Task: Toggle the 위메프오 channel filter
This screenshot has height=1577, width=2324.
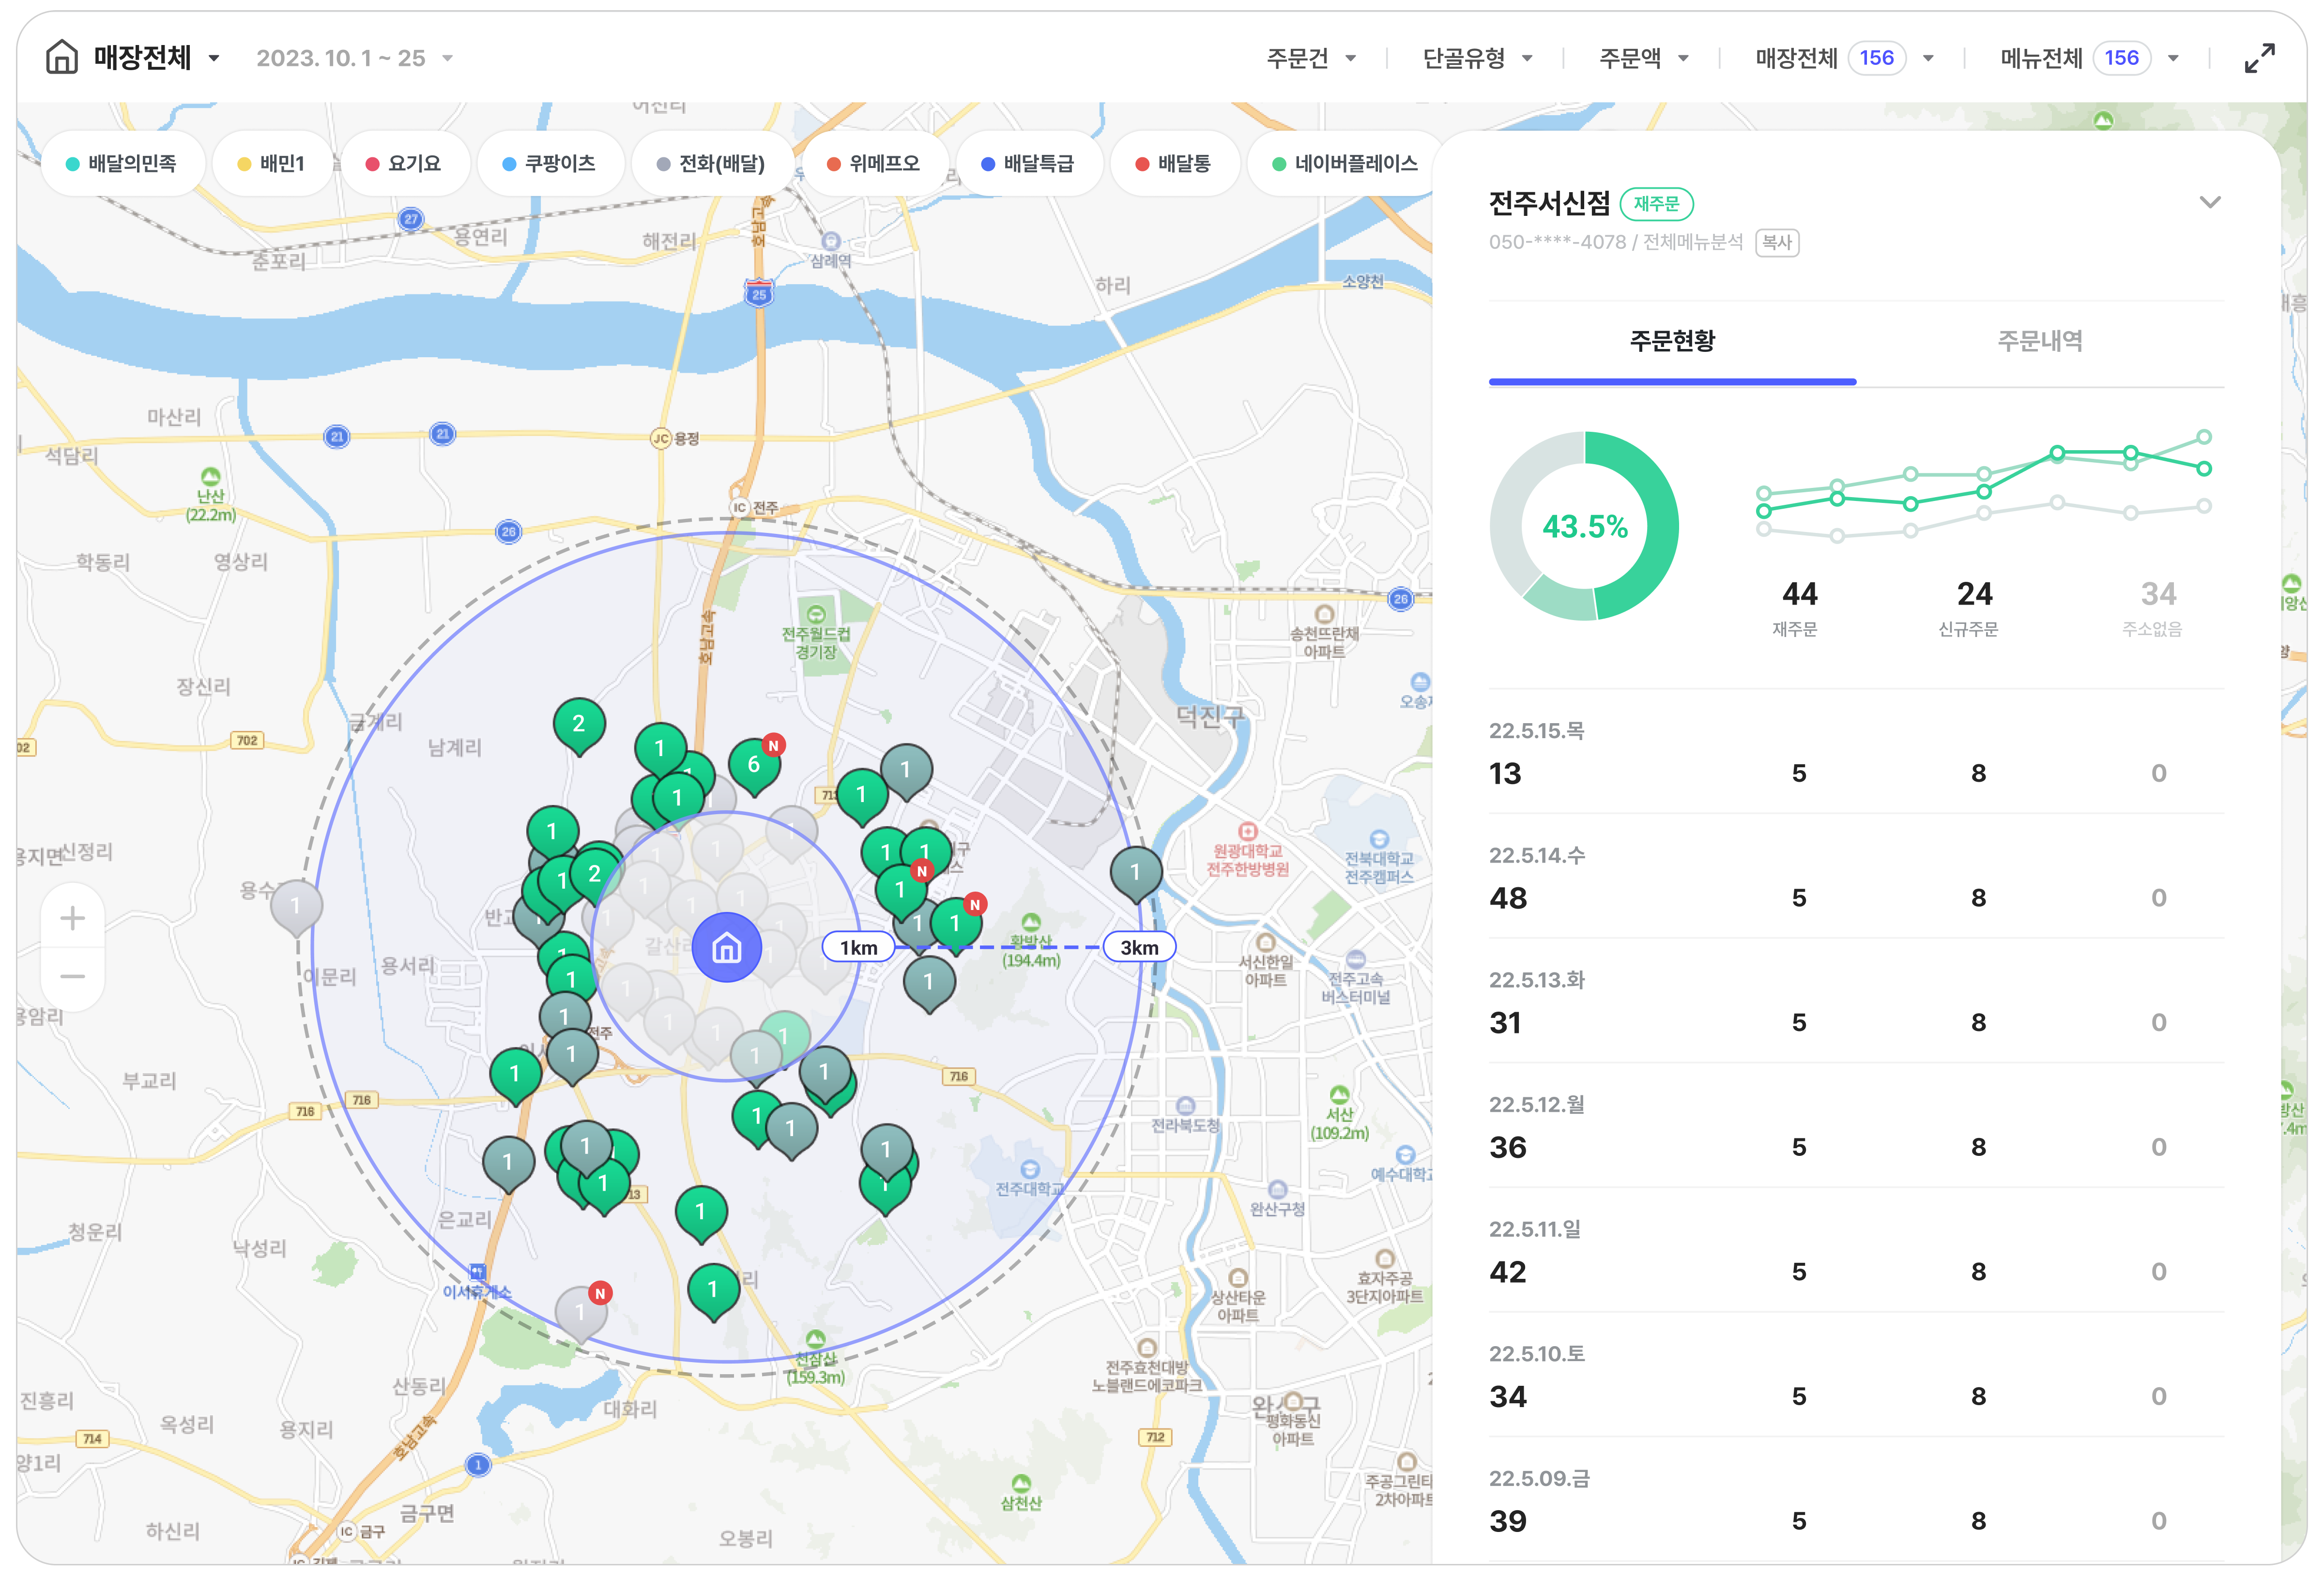Action: [x=874, y=163]
